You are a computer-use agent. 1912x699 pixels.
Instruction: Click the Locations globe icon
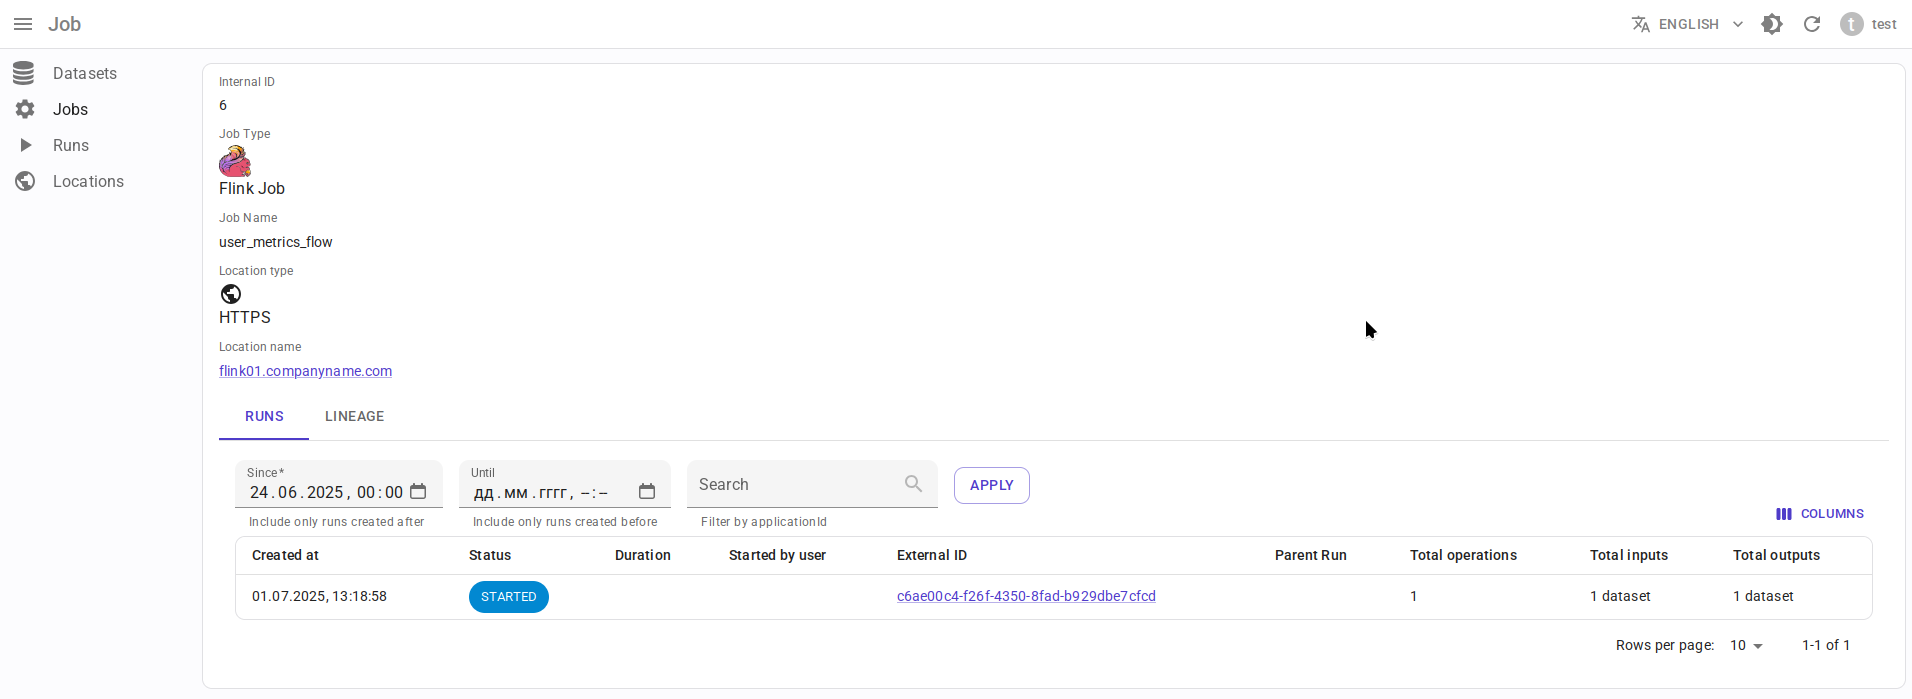(25, 181)
